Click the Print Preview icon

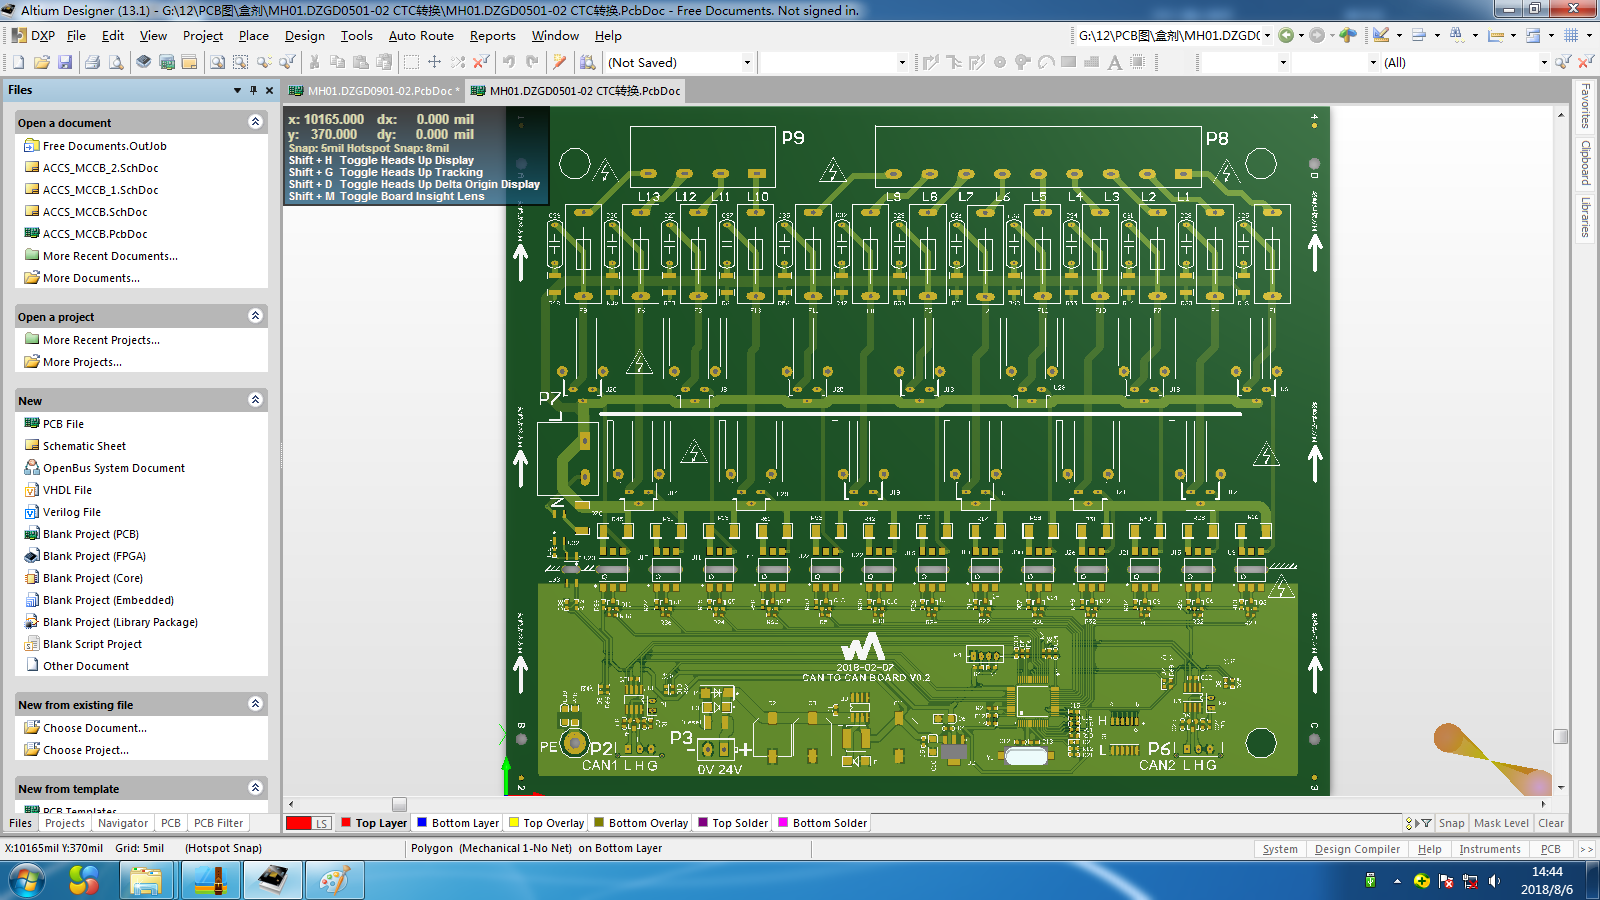[x=116, y=62]
